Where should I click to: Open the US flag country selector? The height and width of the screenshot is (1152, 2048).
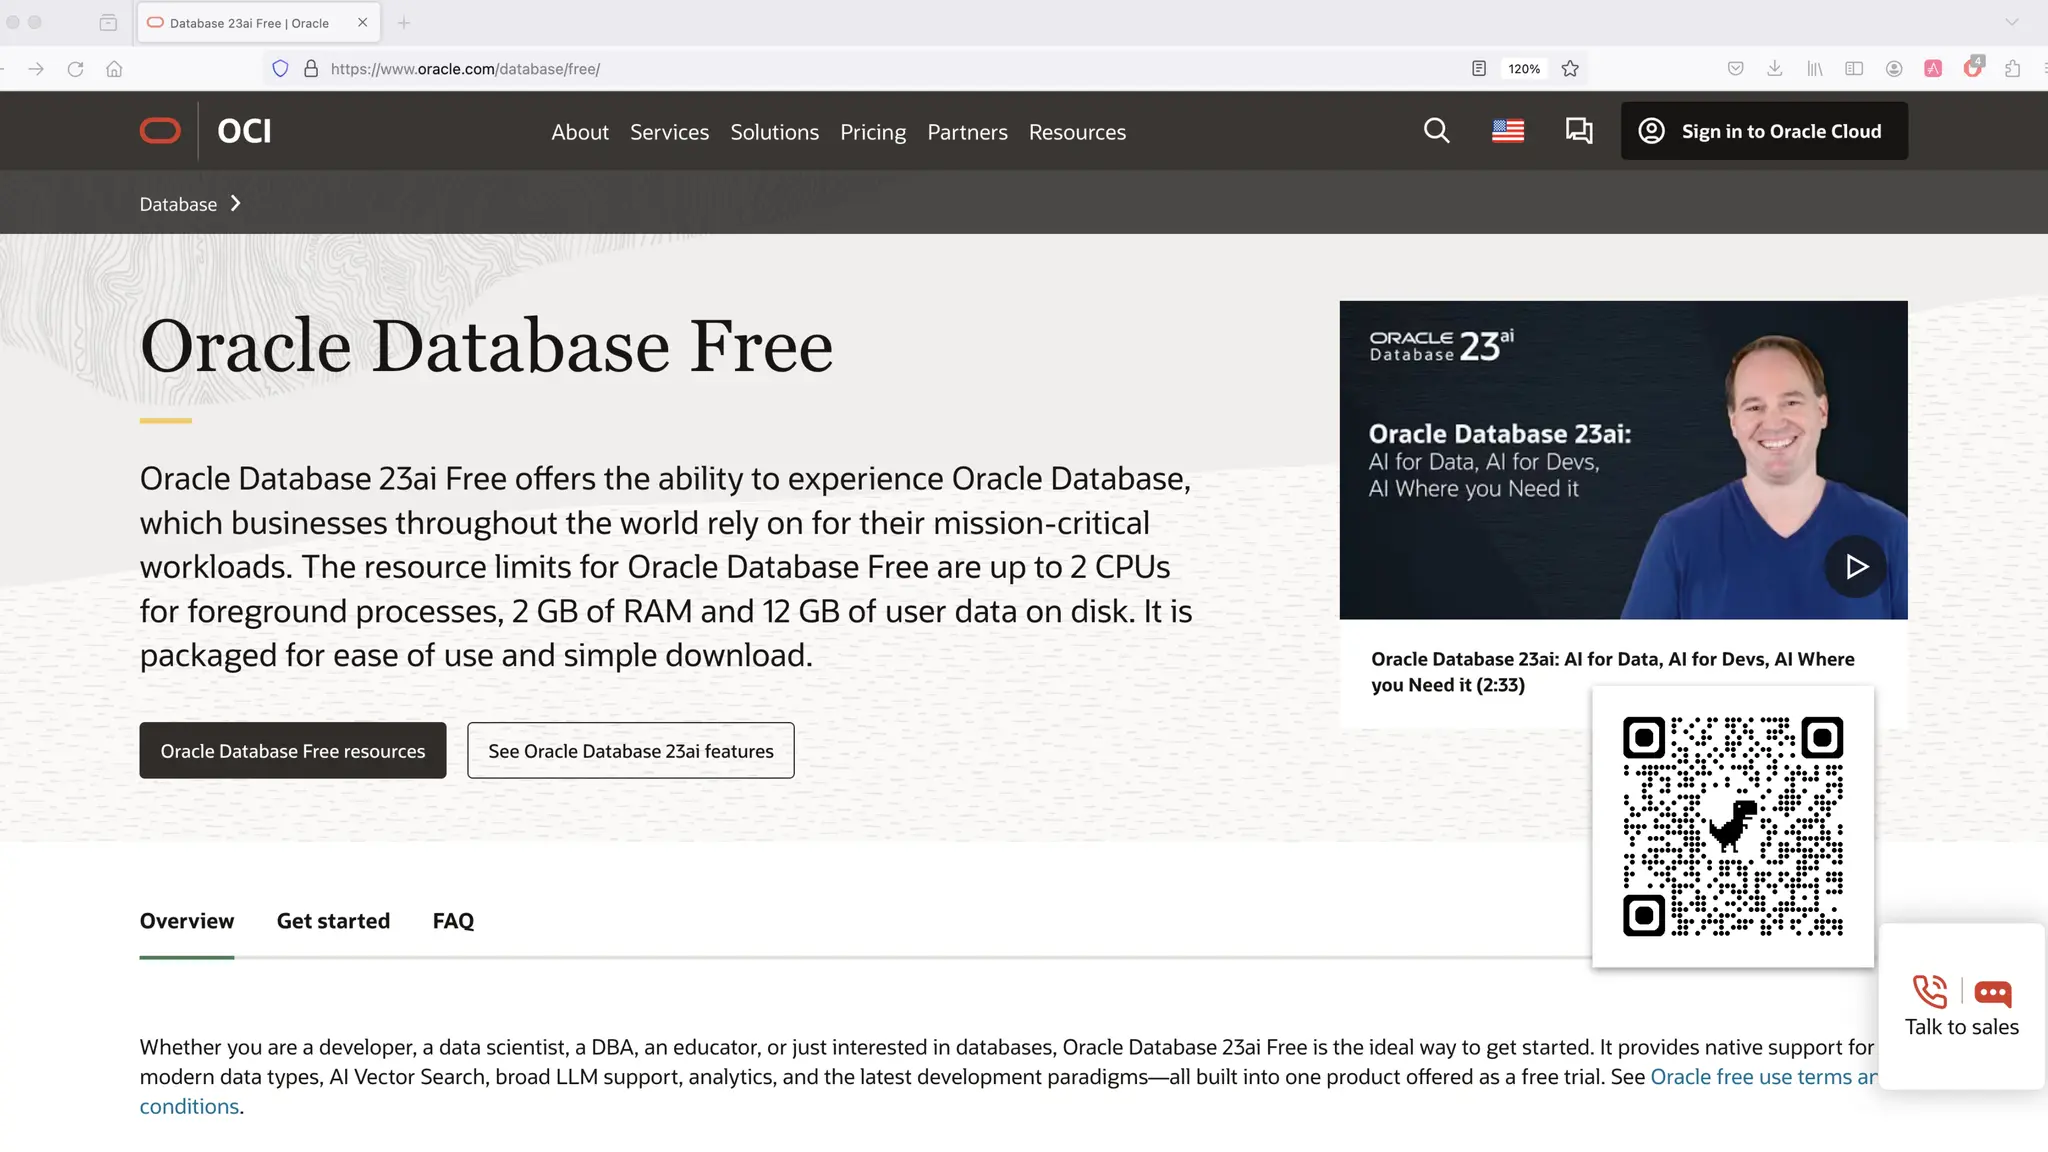click(1507, 131)
